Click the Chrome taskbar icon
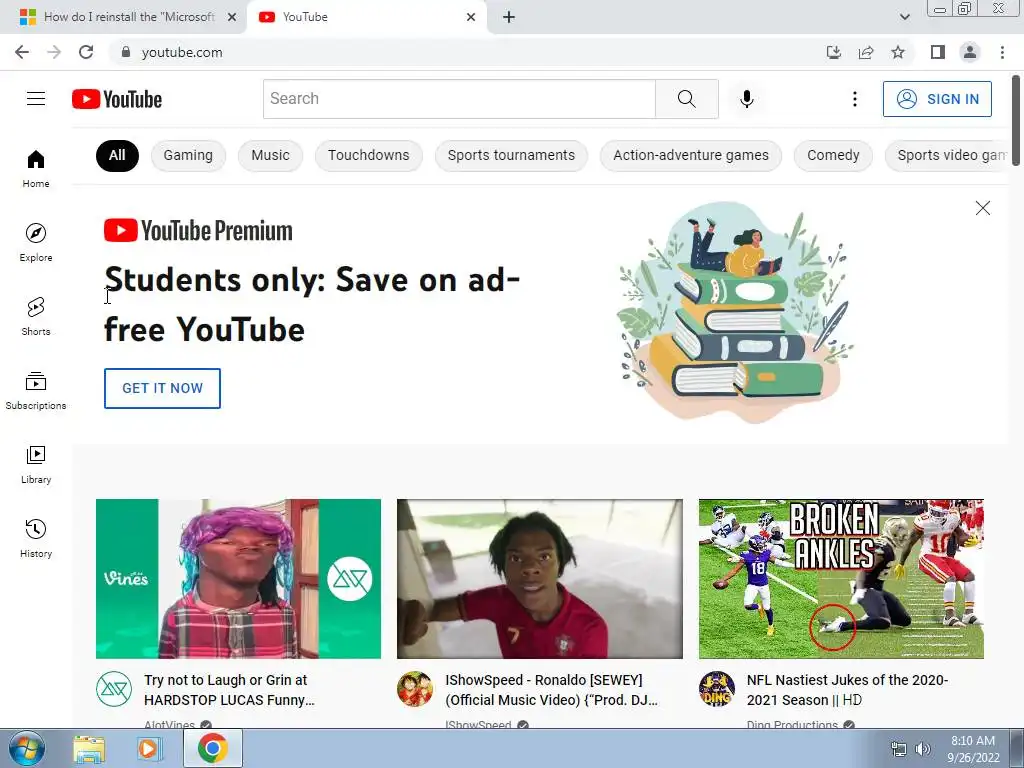Image resolution: width=1024 pixels, height=768 pixels. click(212, 748)
